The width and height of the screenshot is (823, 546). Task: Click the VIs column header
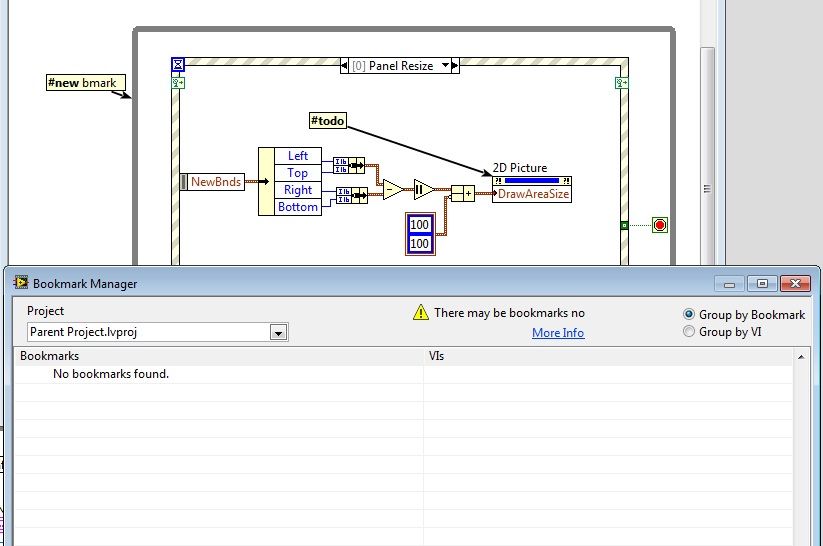[608, 356]
